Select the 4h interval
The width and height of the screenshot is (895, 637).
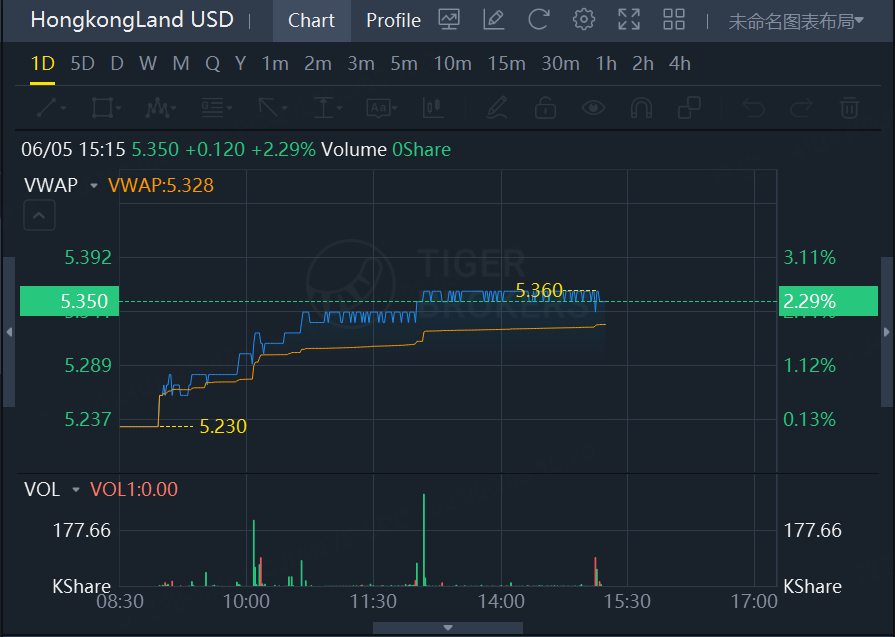coord(680,63)
